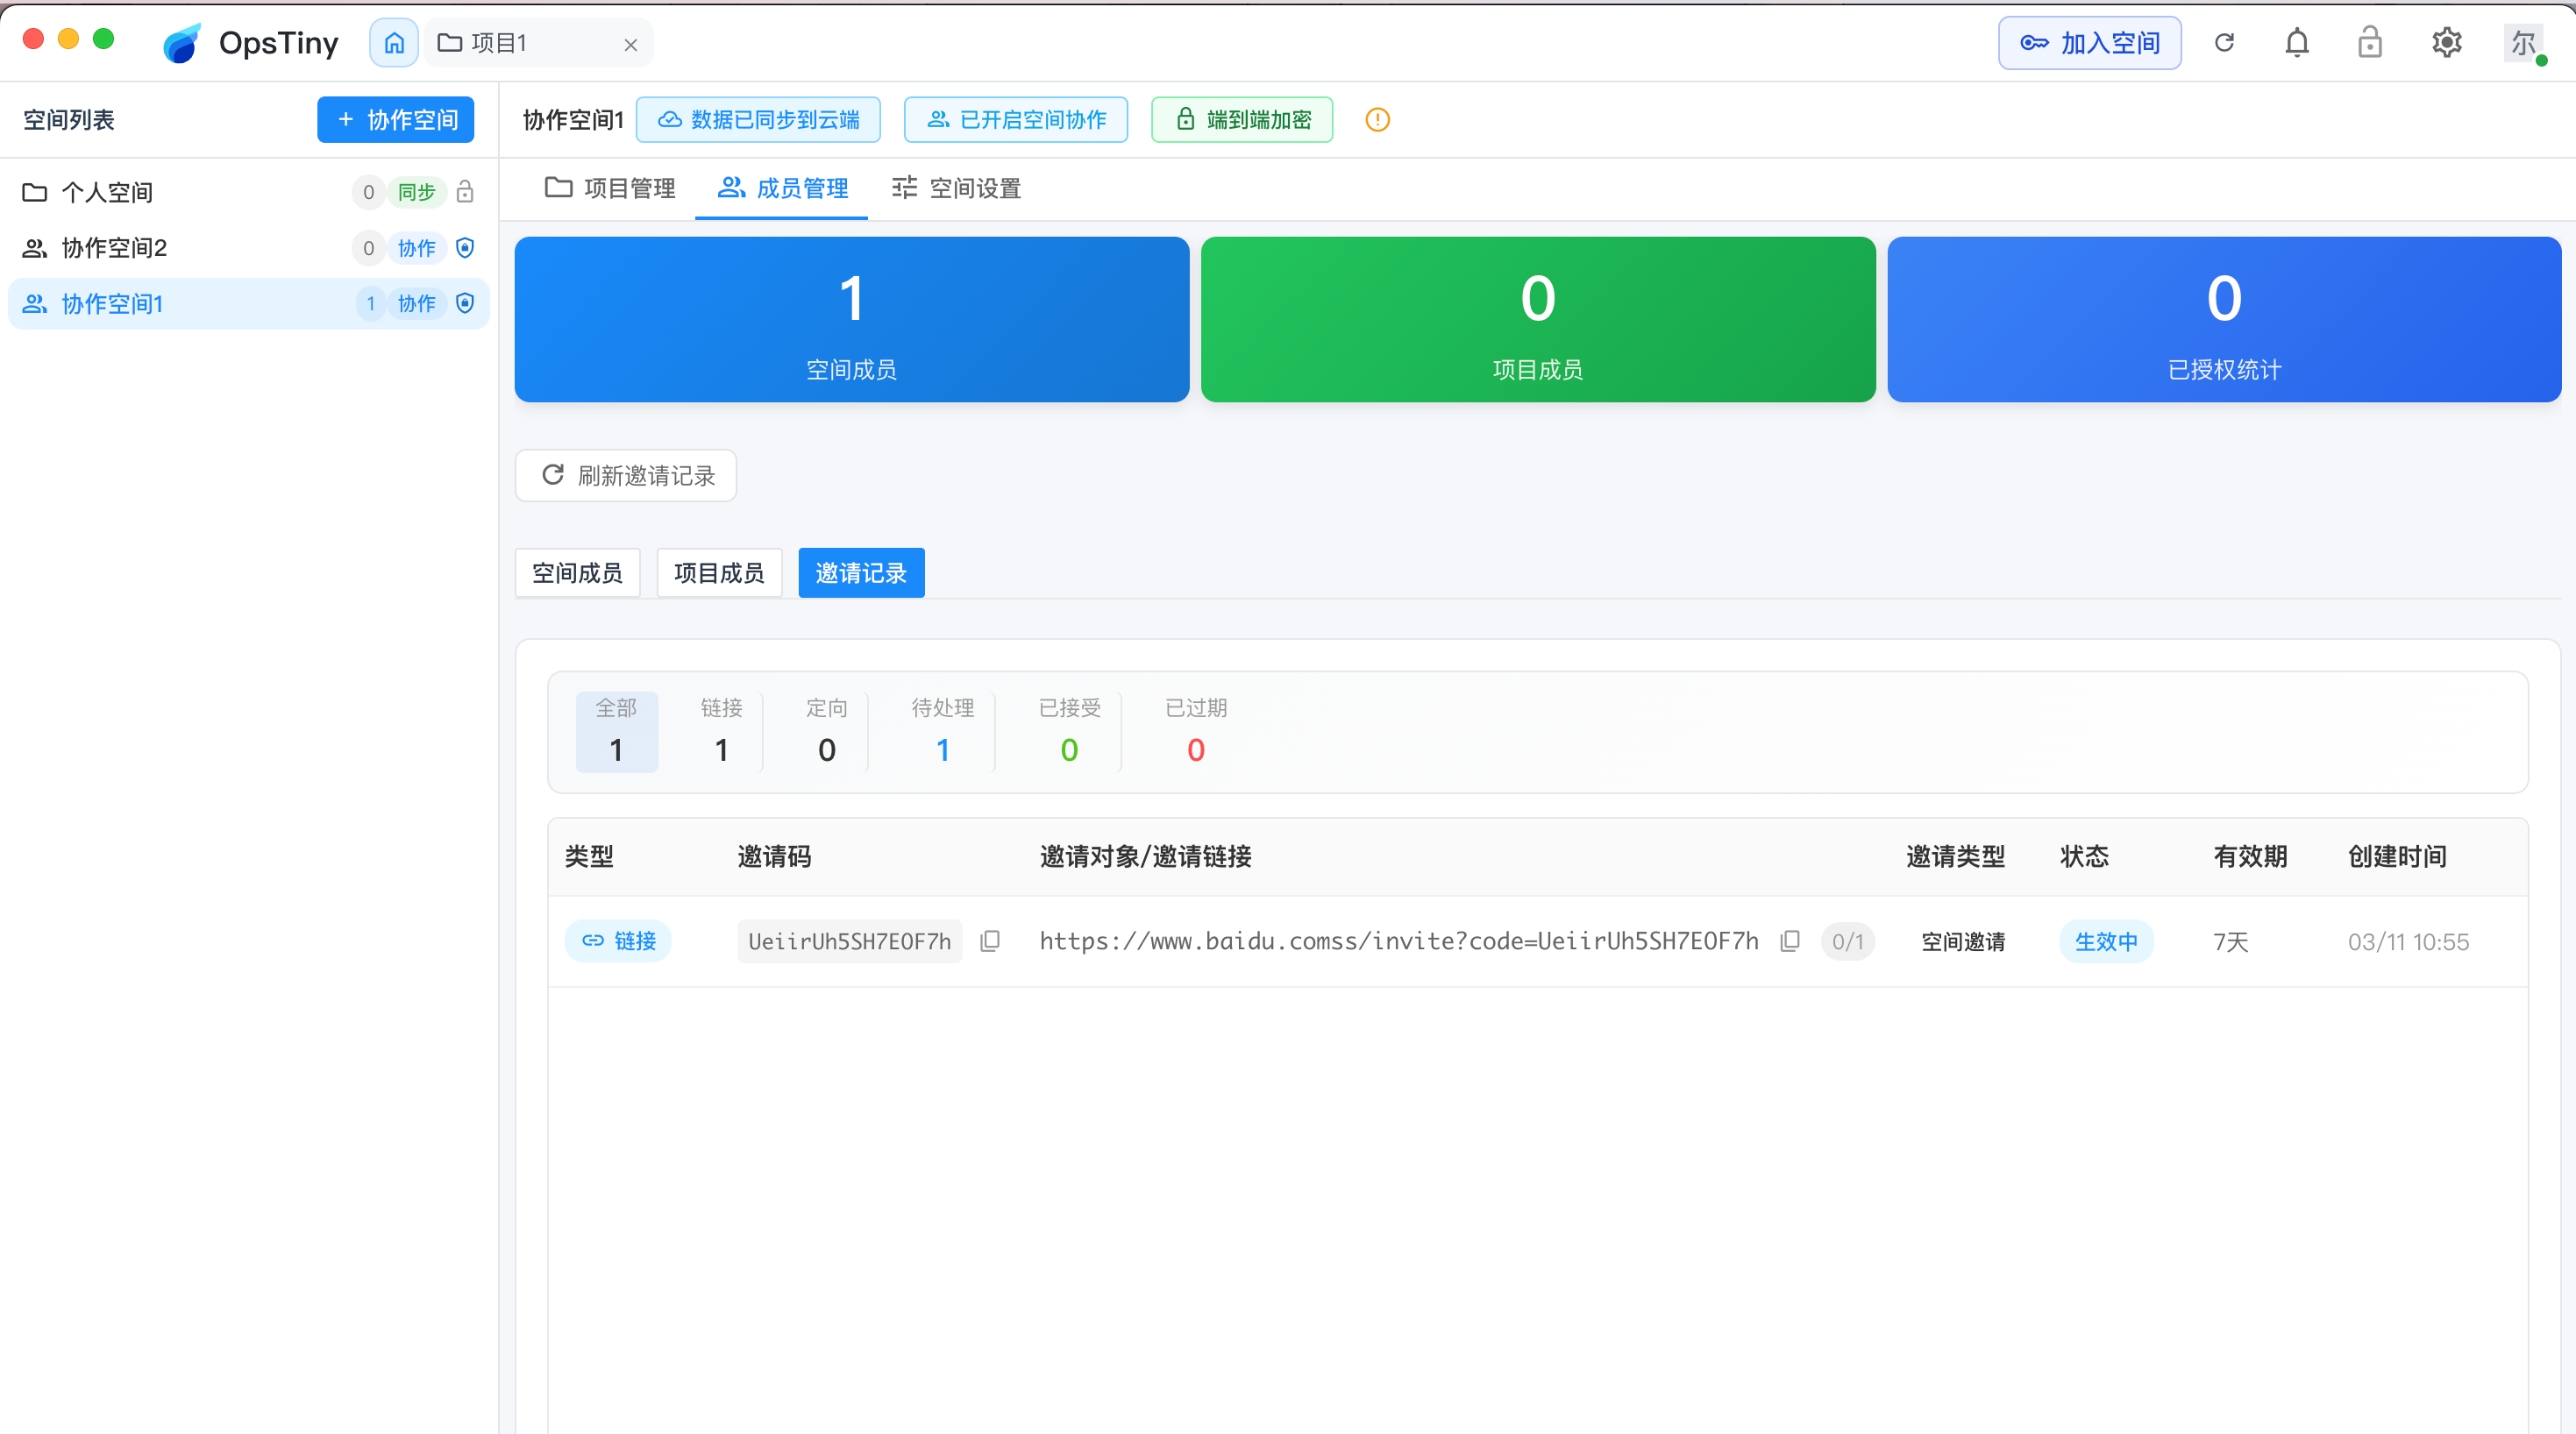
Task: Open settings with the gear icon
Action: point(2446,43)
